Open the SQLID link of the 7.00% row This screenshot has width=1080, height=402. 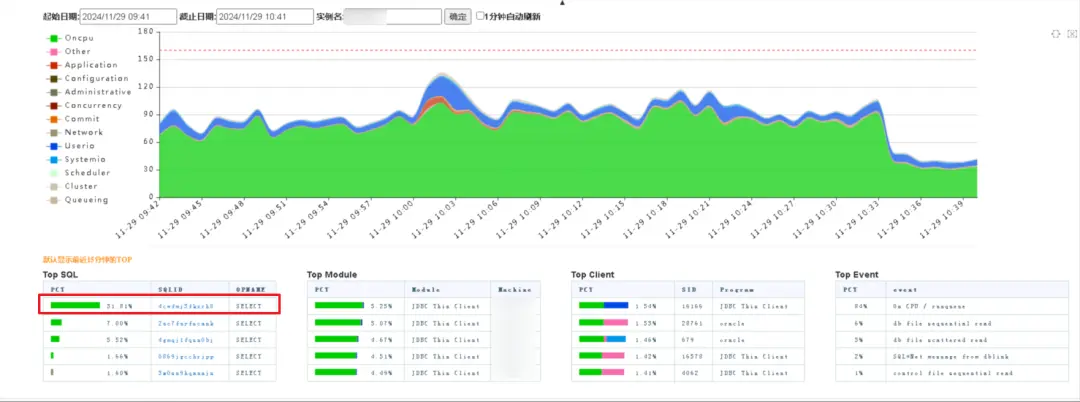tap(186, 323)
